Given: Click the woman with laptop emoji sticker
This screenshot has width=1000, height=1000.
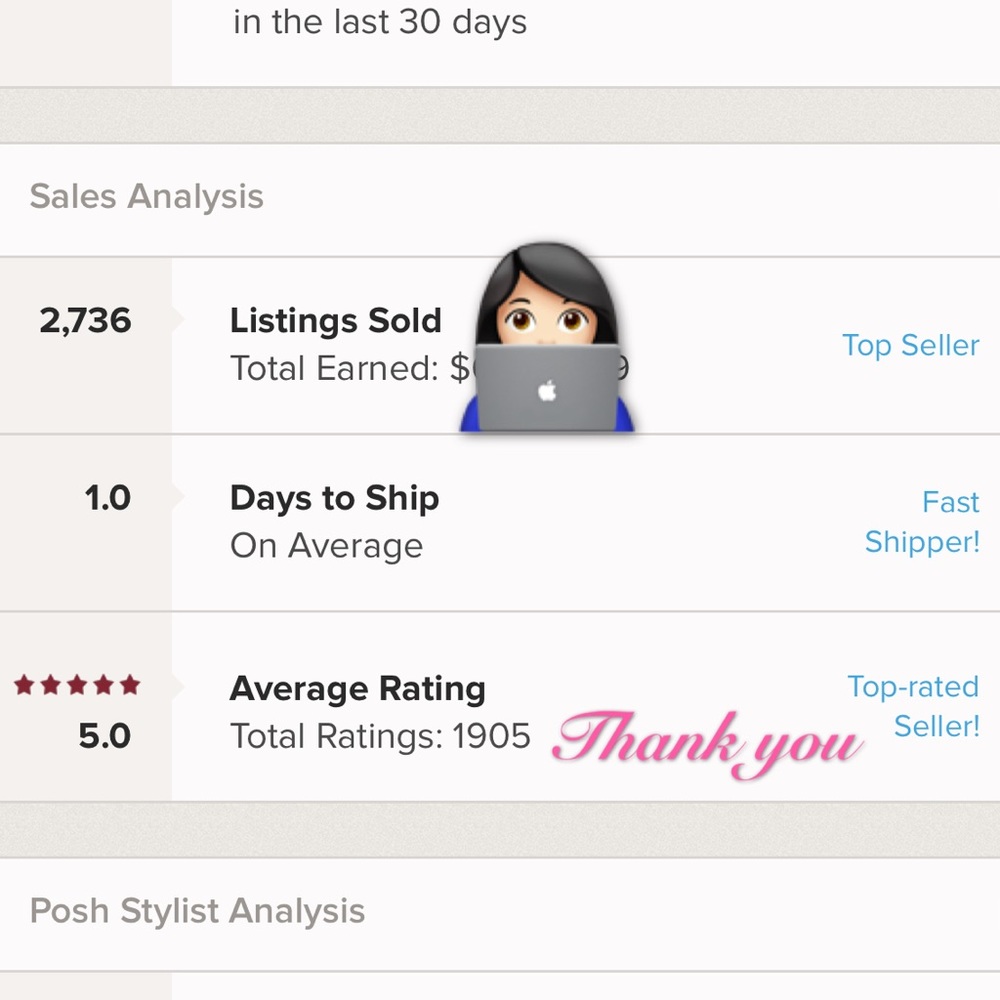Looking at the screenshot, I should coord(547,337).
